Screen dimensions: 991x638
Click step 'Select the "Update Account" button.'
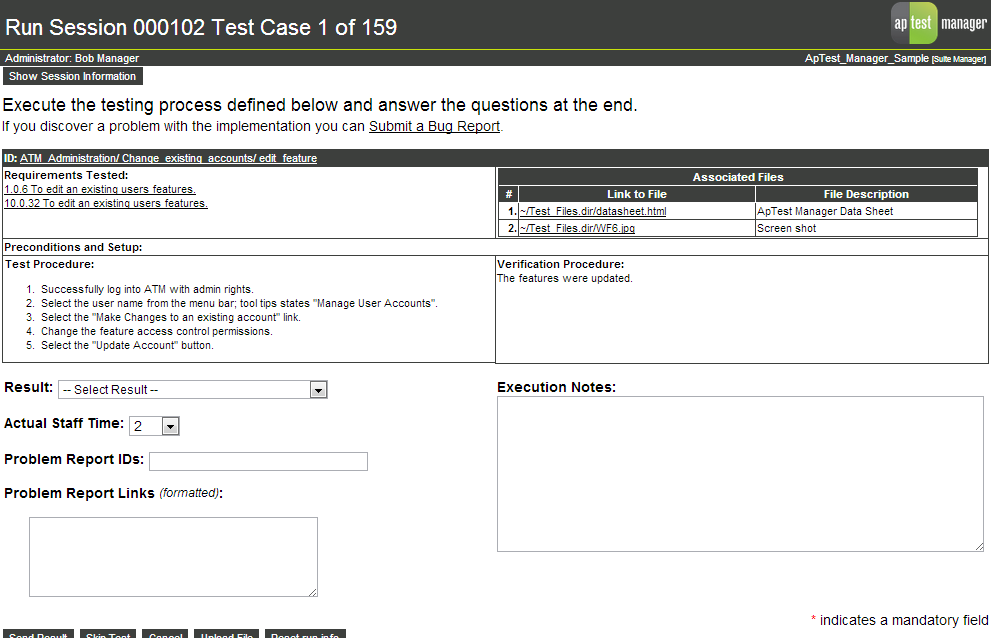point(127,345)
